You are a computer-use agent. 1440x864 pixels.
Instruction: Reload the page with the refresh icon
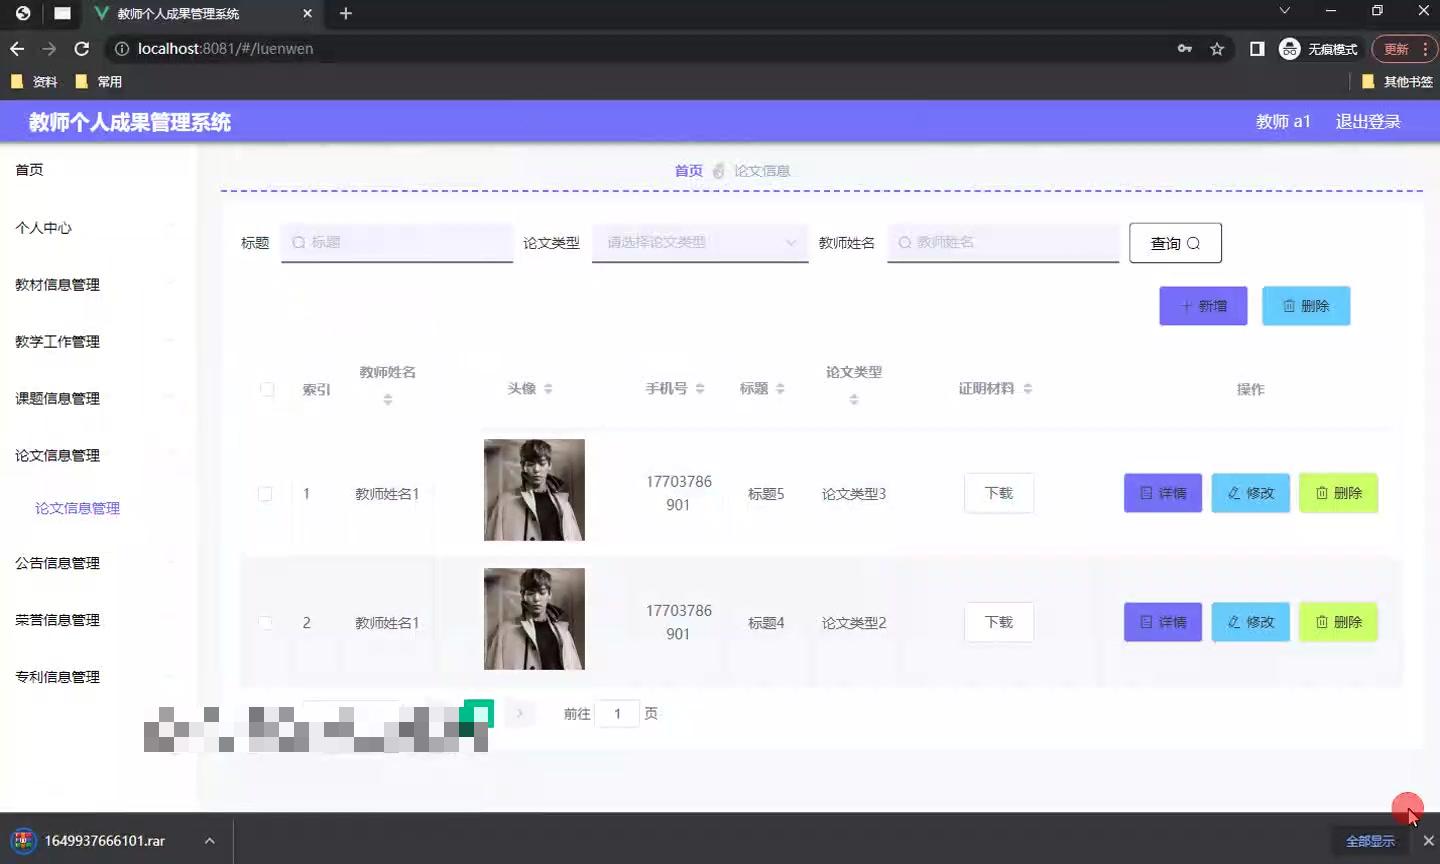point(82,48)
